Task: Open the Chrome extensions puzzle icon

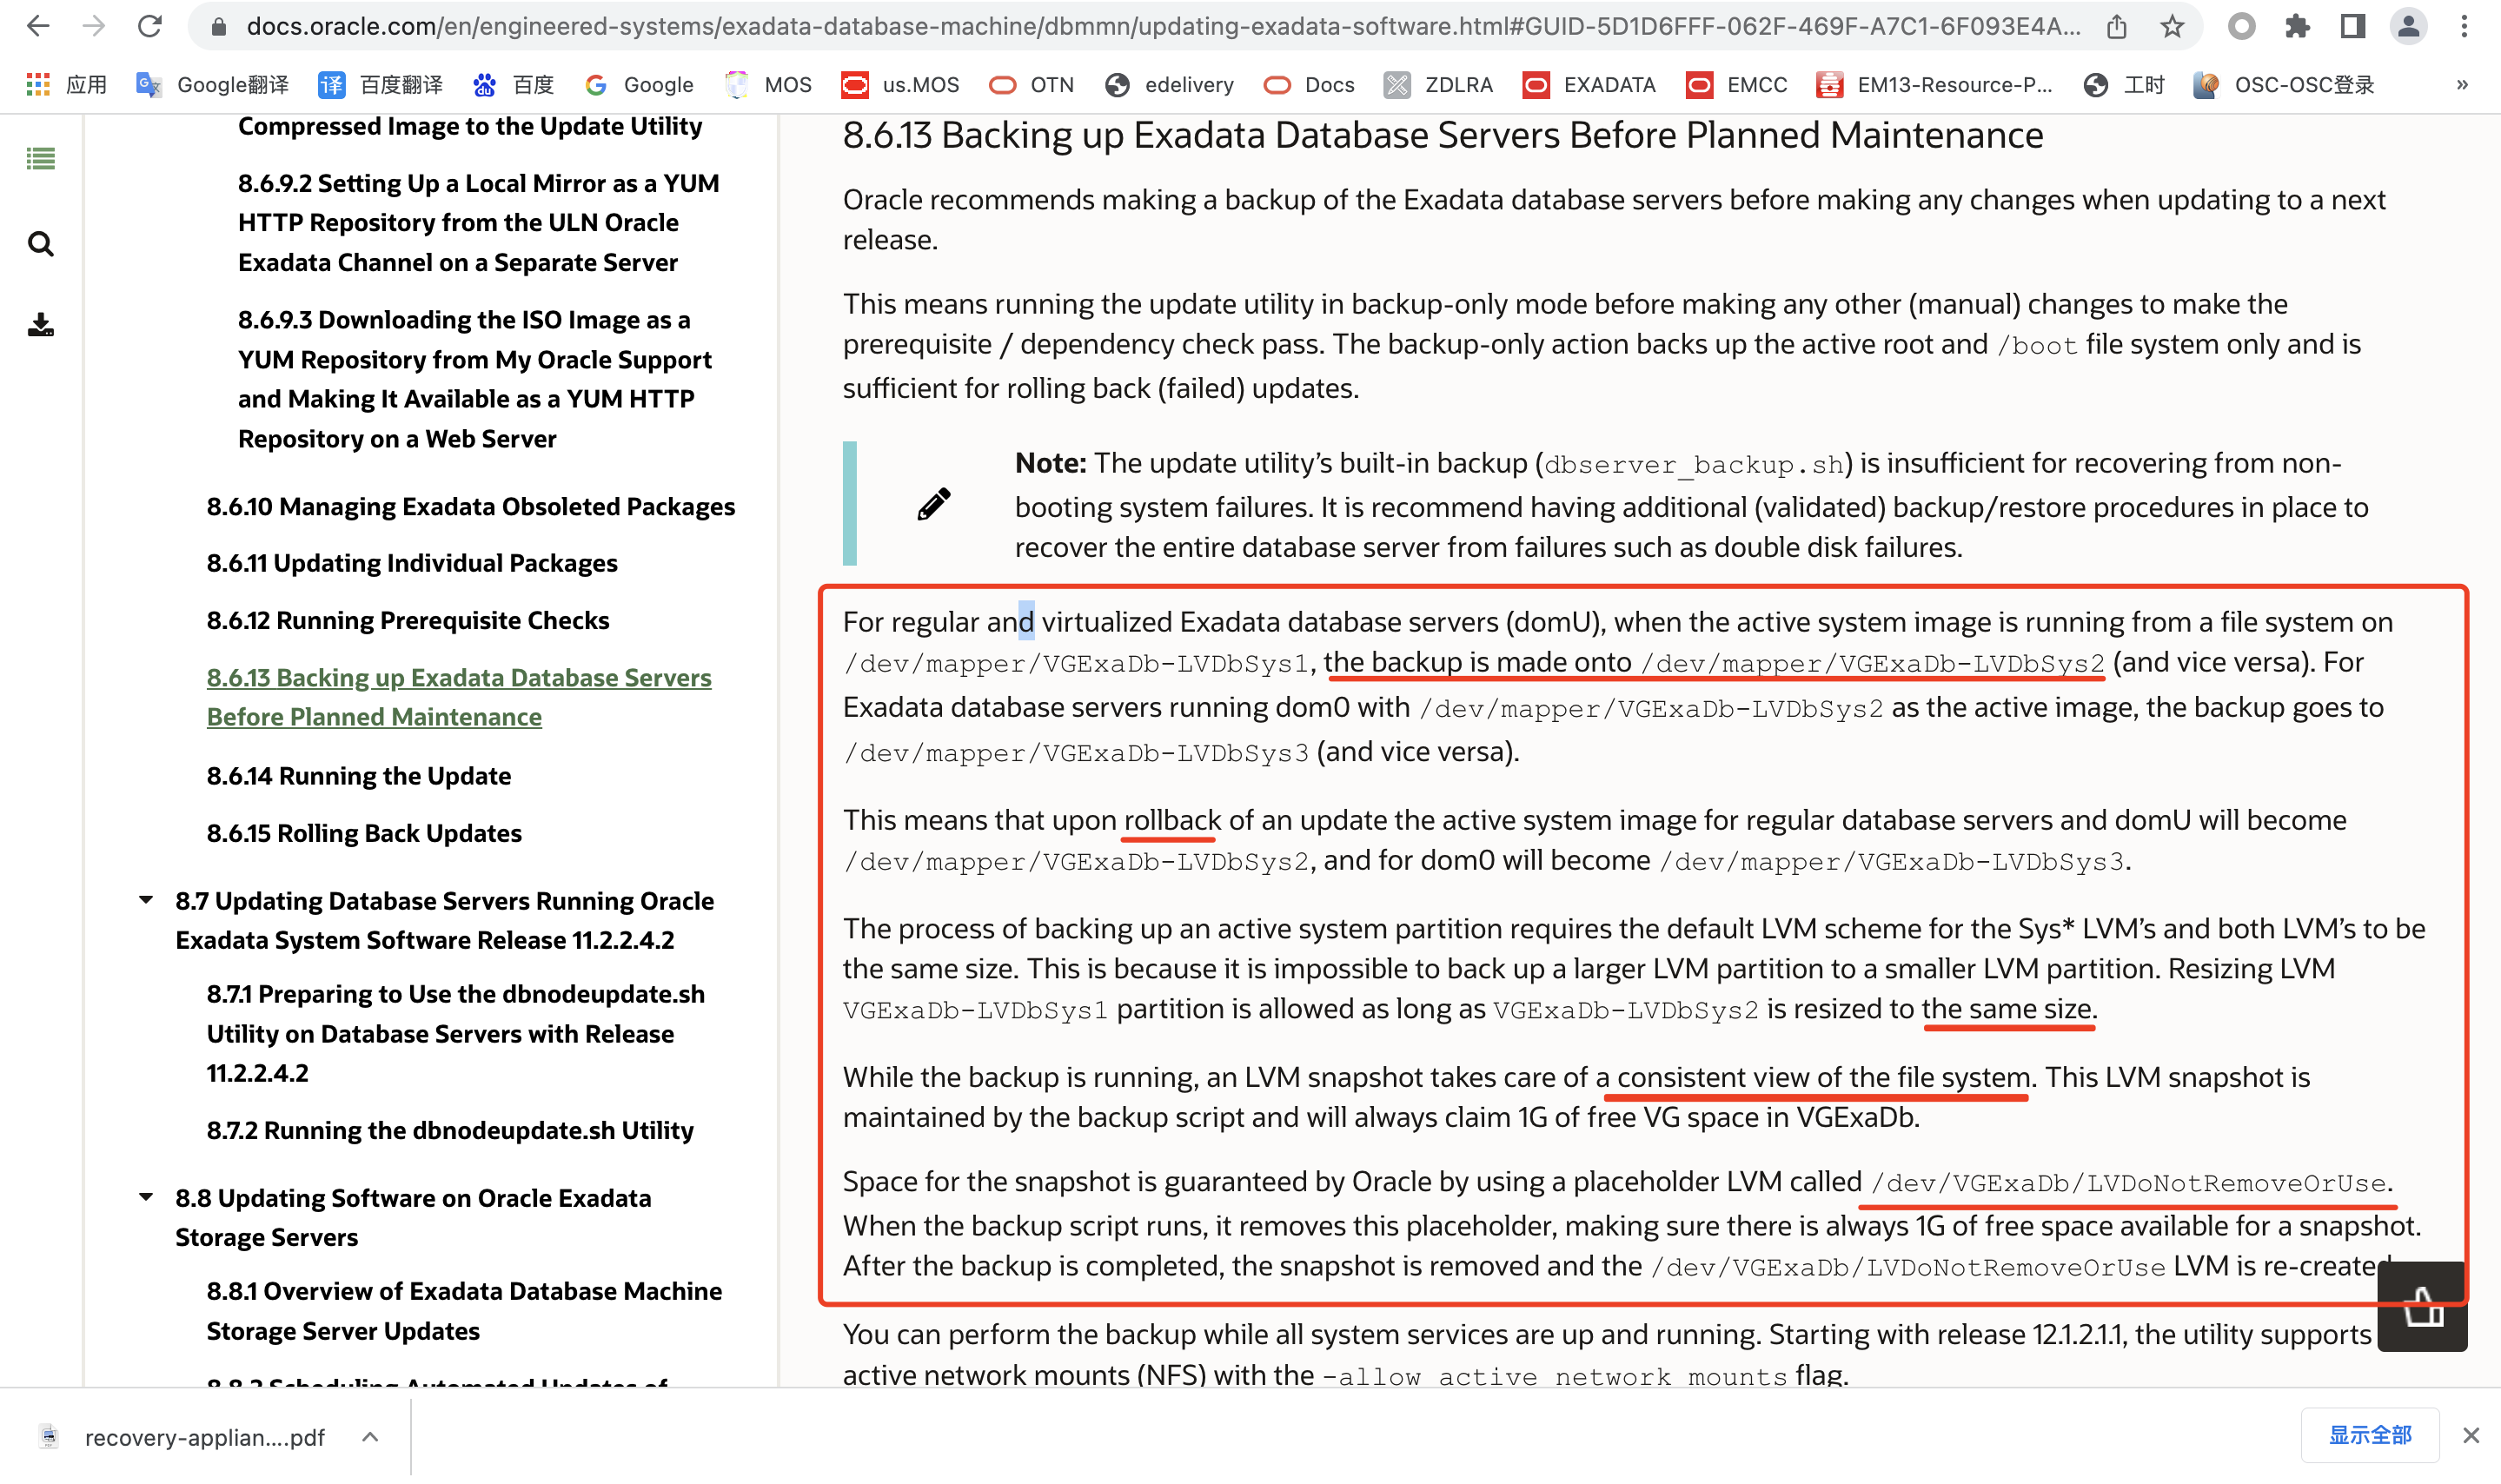Action: tap(2297, 26)
